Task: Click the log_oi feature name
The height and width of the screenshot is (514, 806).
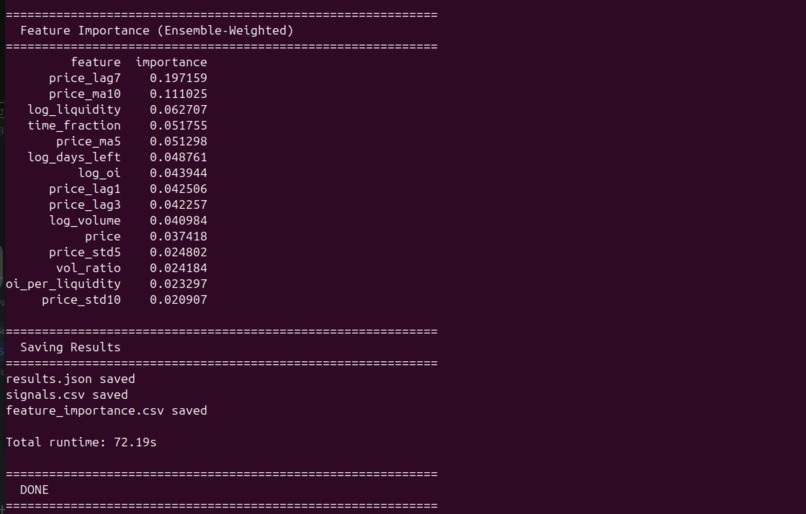Action: tap(99, 173)
